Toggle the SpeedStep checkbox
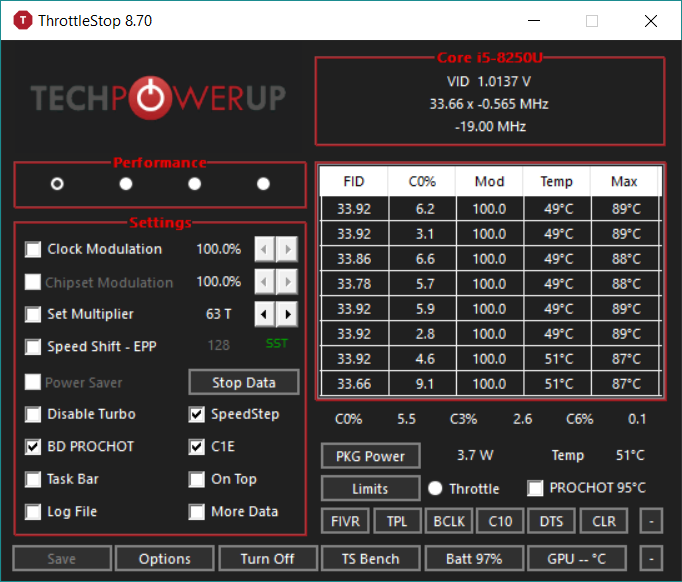The height and width of the screenshot is (582, 682). pos(197,414)
